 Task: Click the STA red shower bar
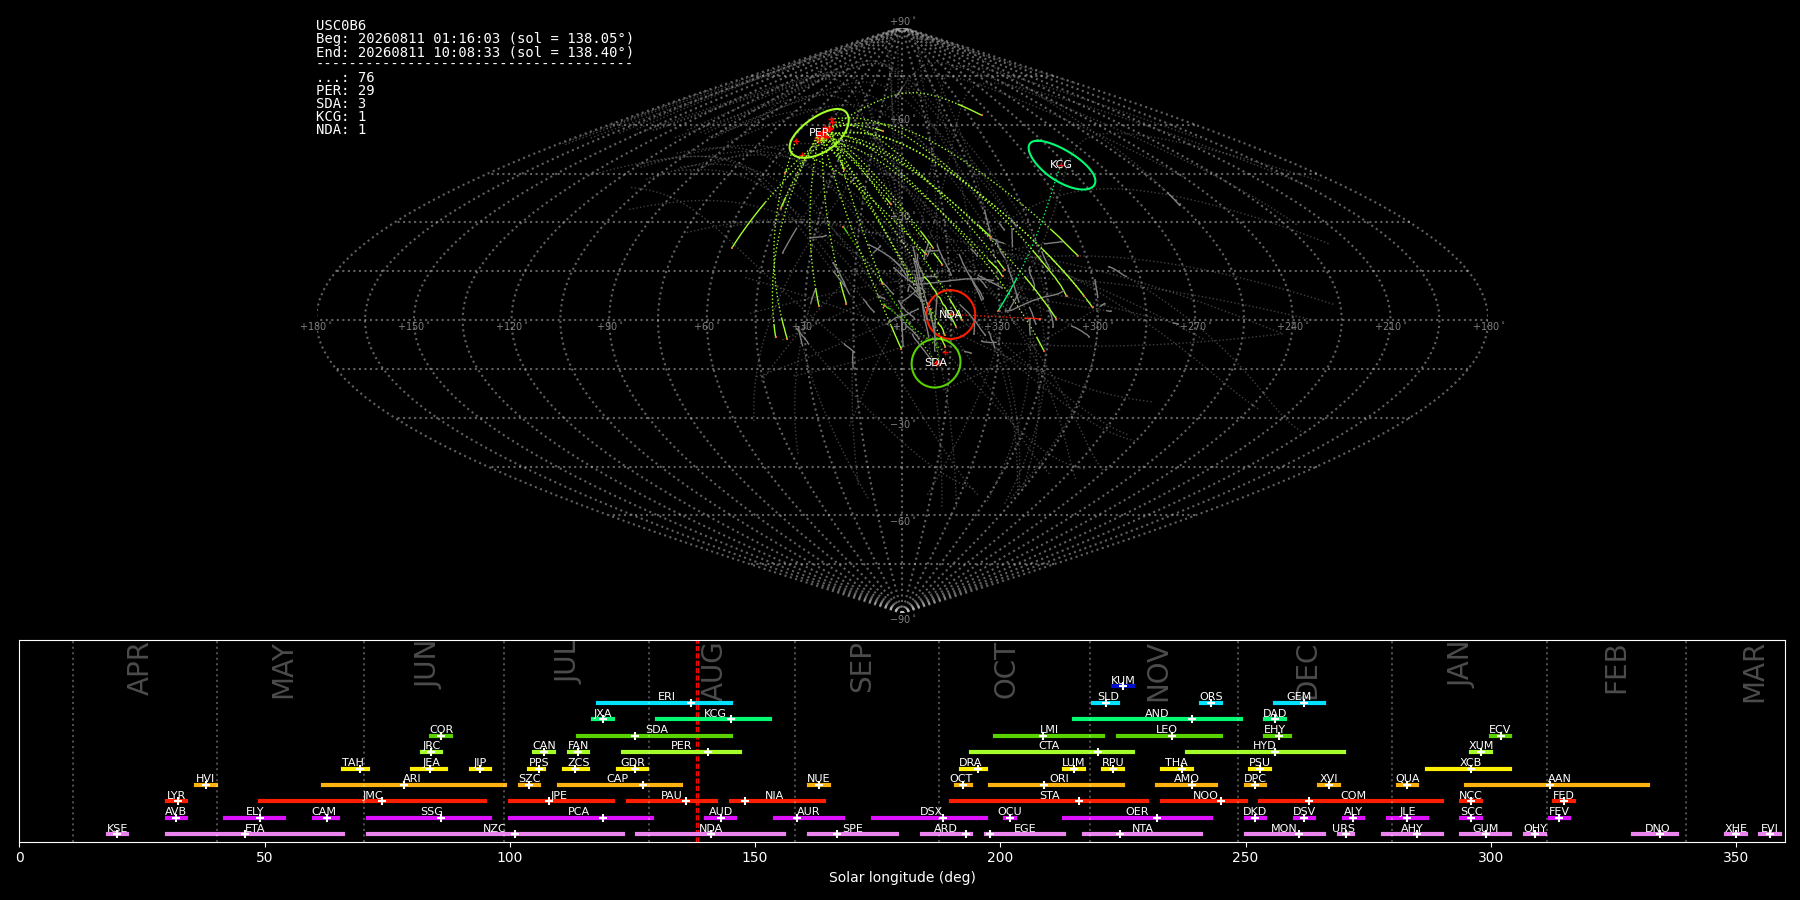pyautogui.click(x=1049, y=801)
